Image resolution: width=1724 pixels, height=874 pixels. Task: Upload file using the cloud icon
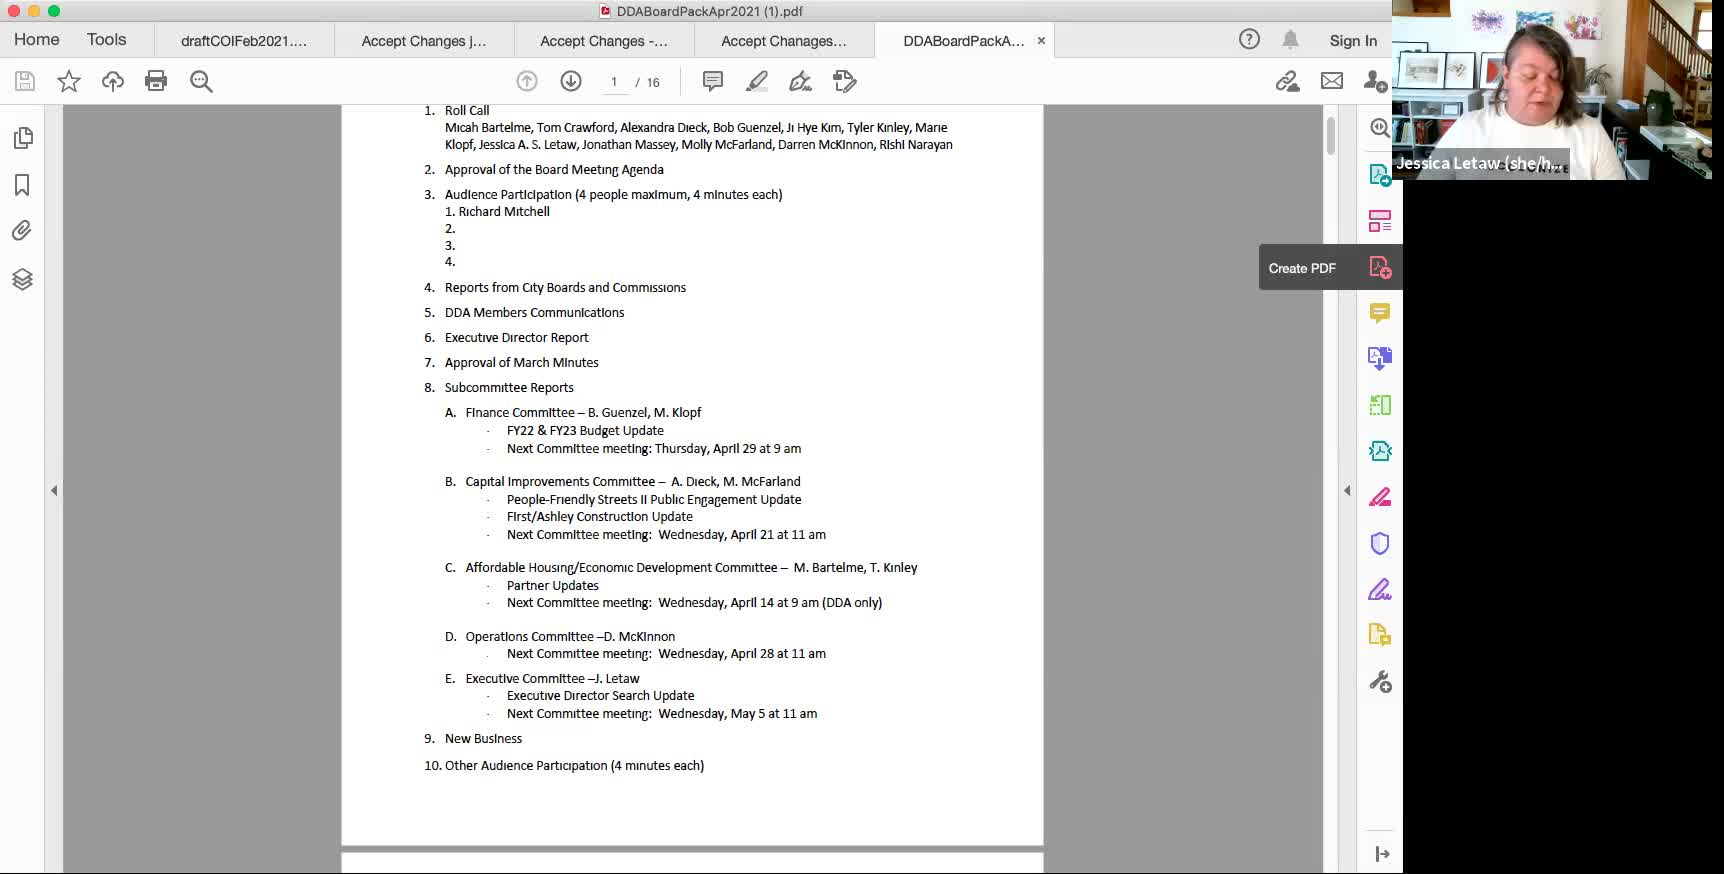click(112, 81)
